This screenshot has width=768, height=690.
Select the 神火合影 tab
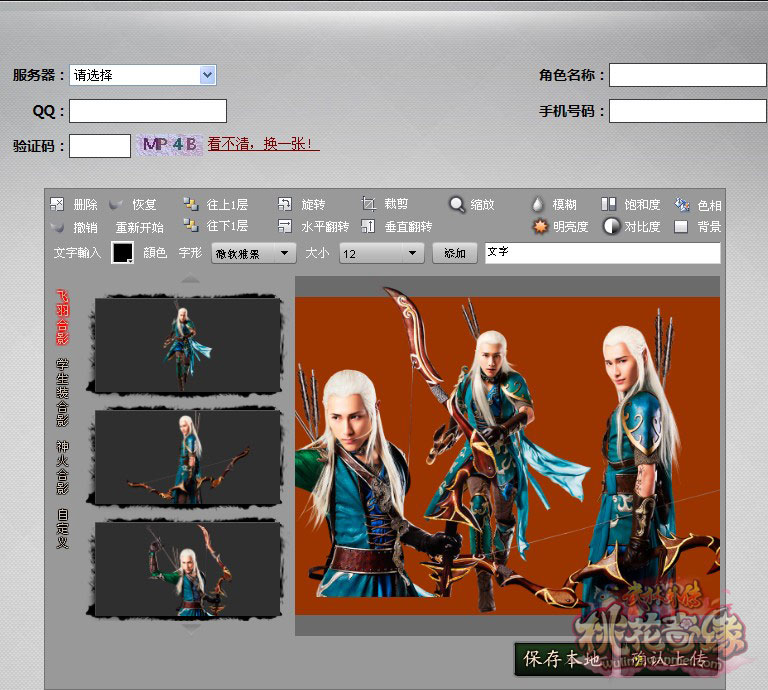coord(62,467)
